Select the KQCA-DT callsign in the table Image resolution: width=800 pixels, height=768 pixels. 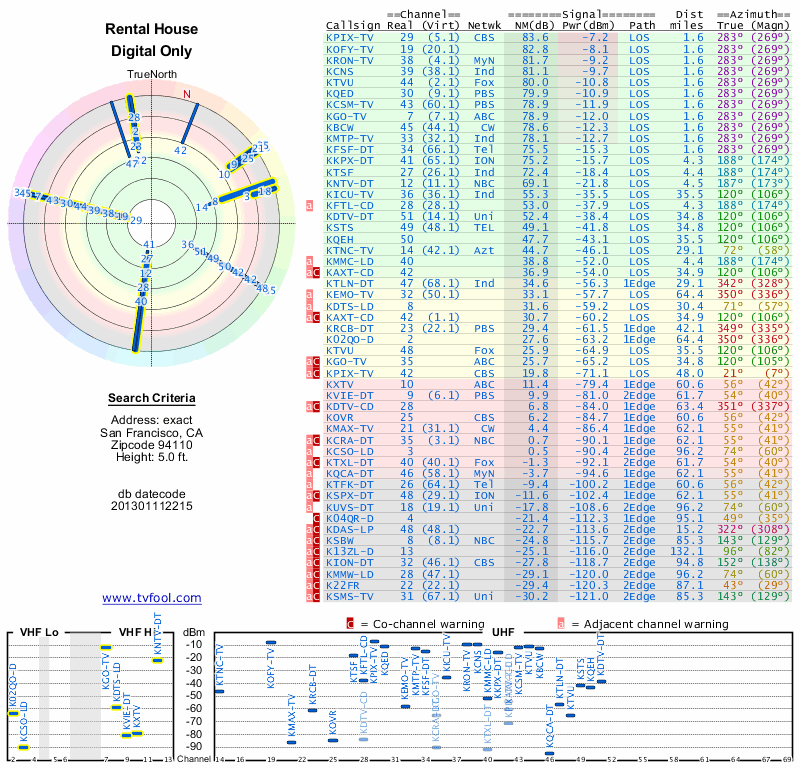pyautogui.click(x=349, y=474)
